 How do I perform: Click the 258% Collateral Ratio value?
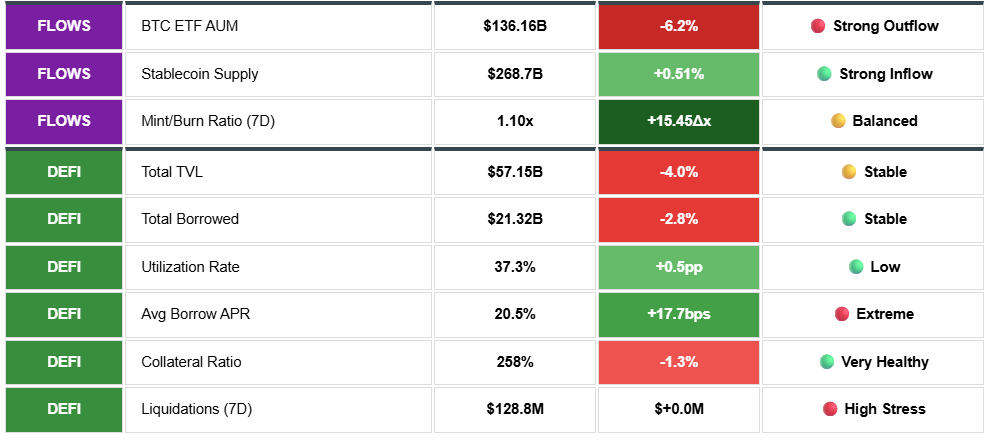(515, 362)
